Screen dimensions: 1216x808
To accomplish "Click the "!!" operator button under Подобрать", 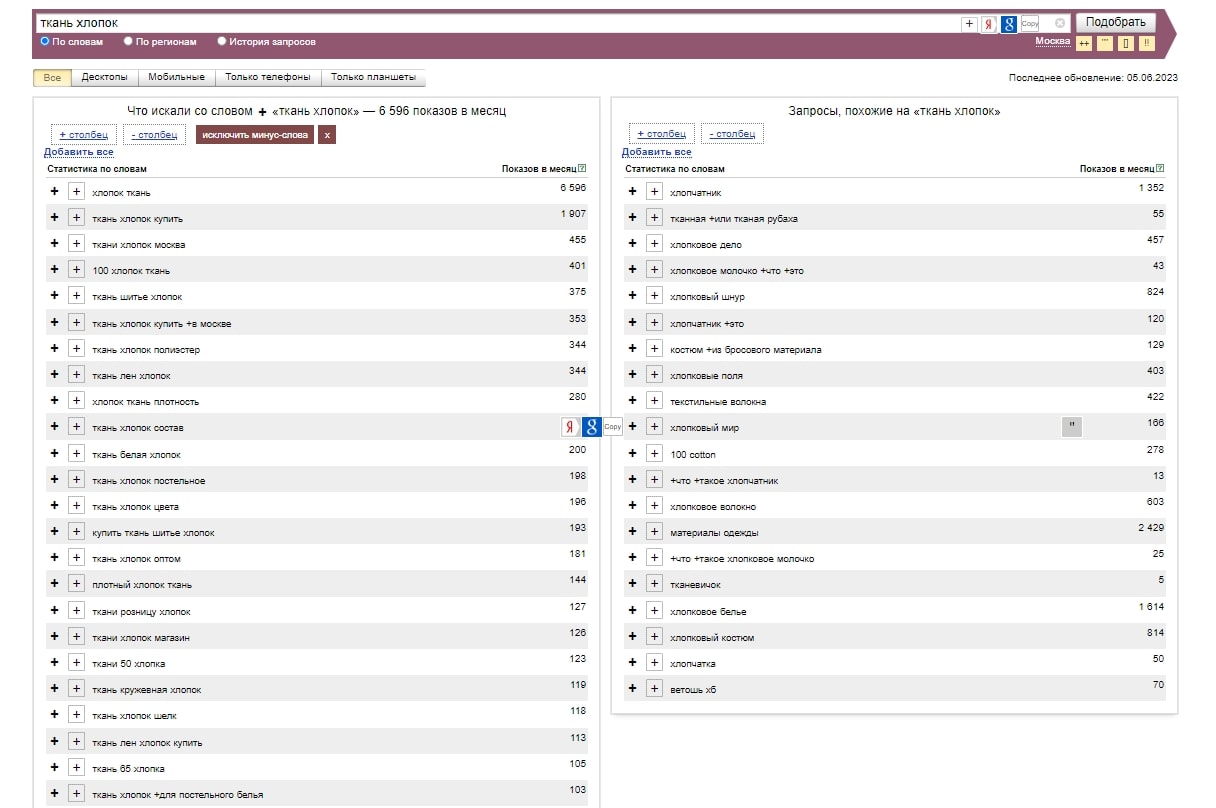I will [x=1146, y=43].
